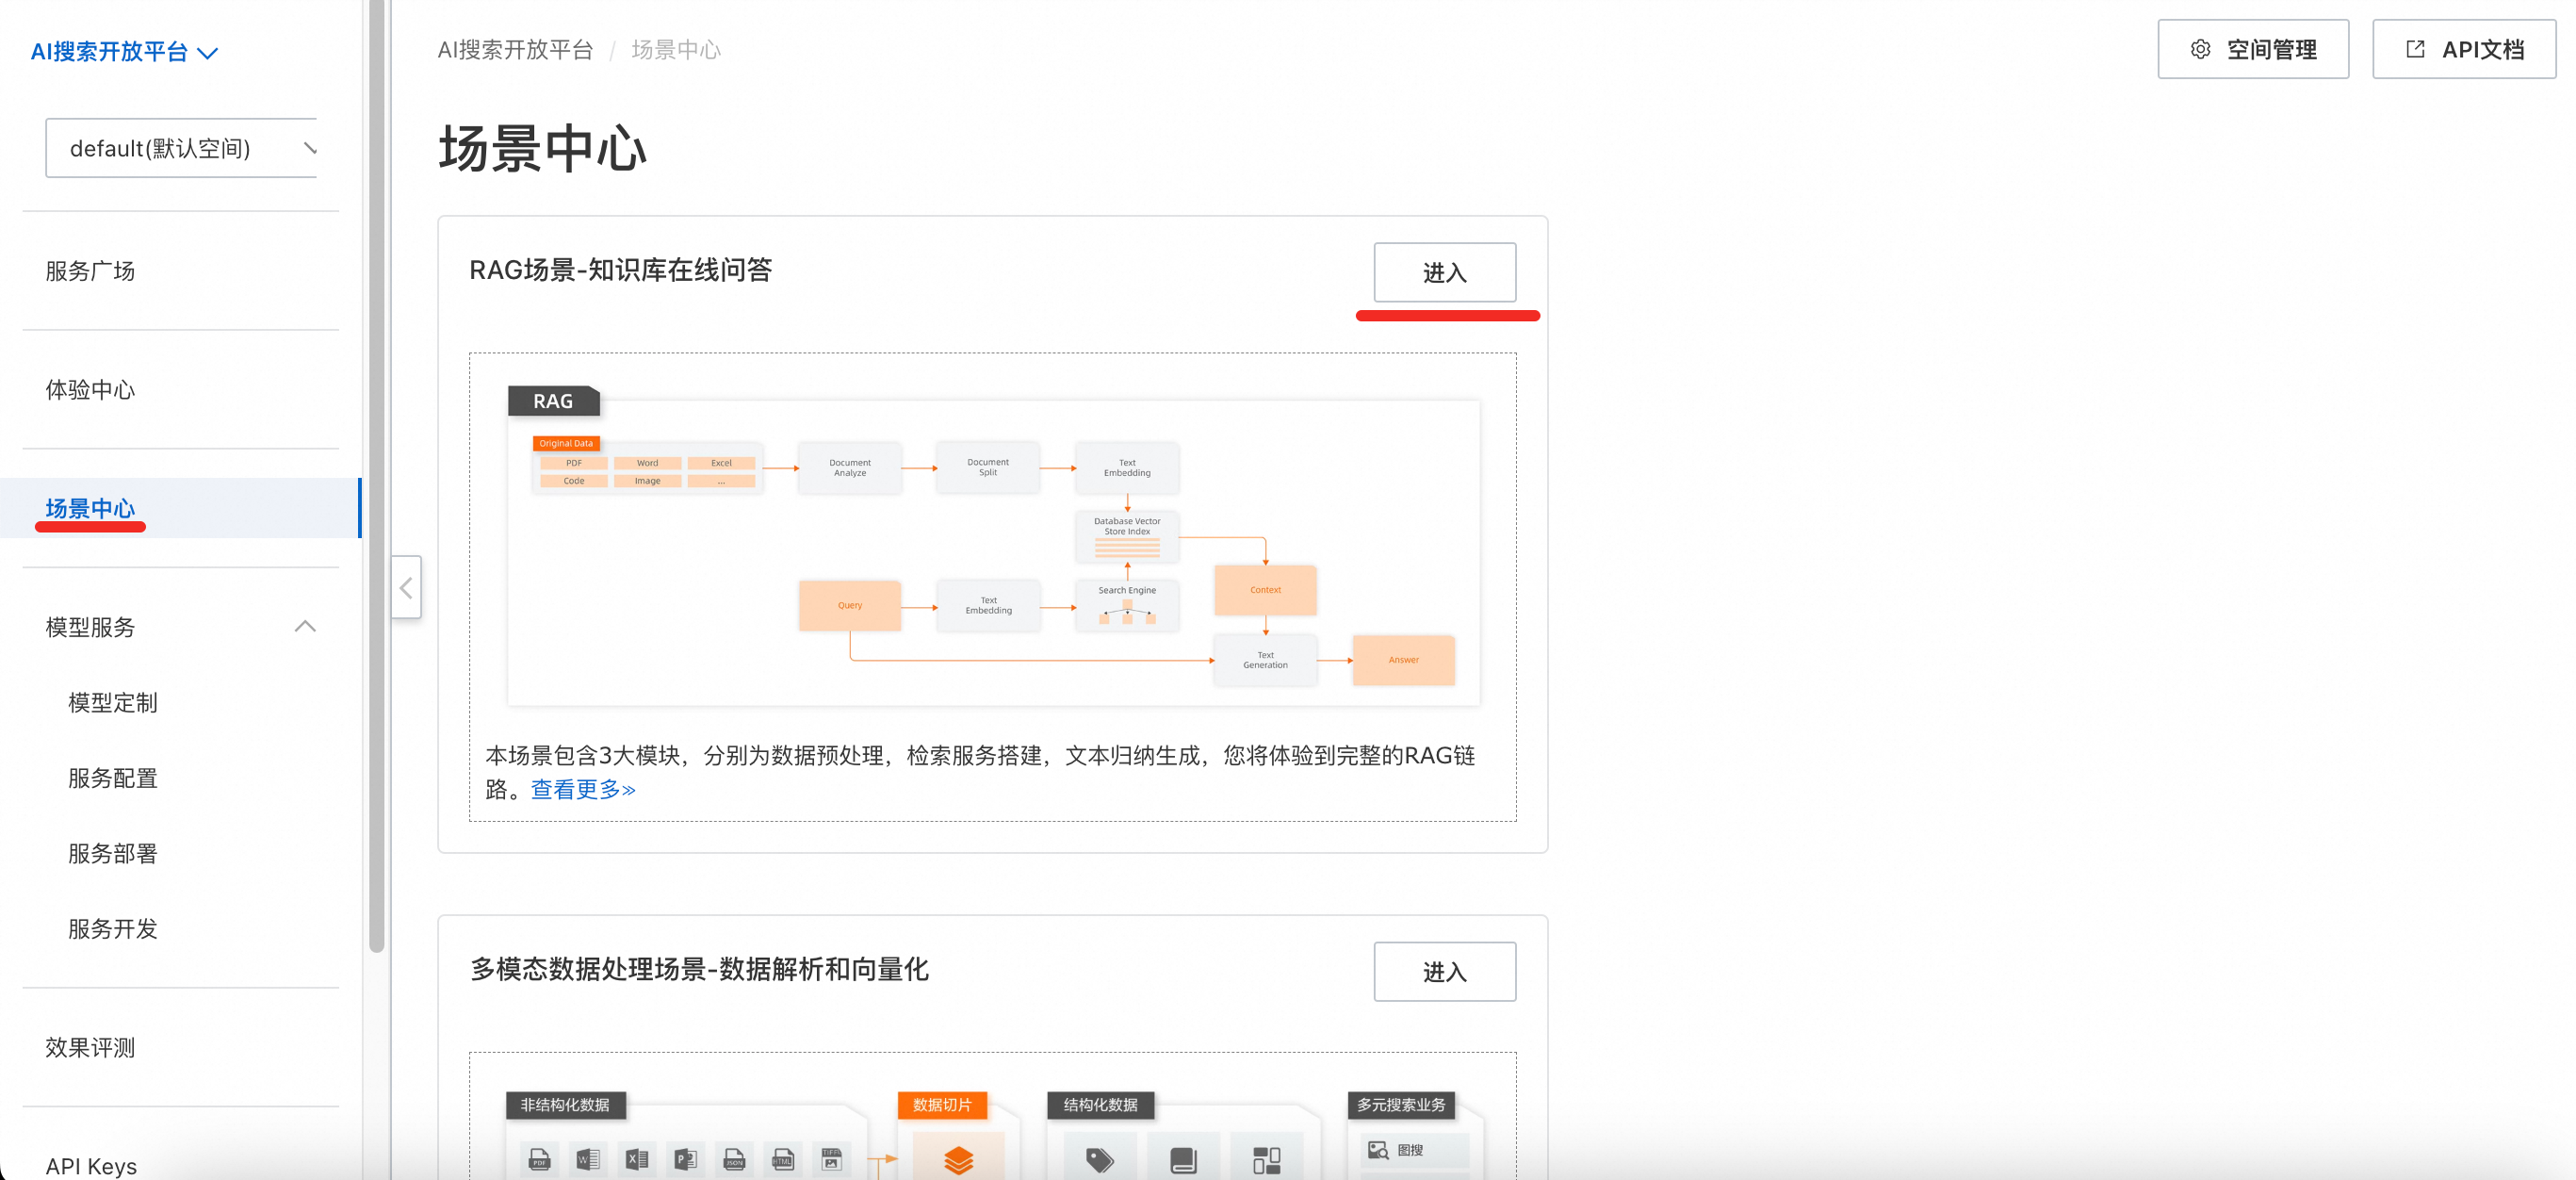Open 服务广场 in the sidebar
The width and height of the screenshot is (2576, 1180).
point(90,271)
